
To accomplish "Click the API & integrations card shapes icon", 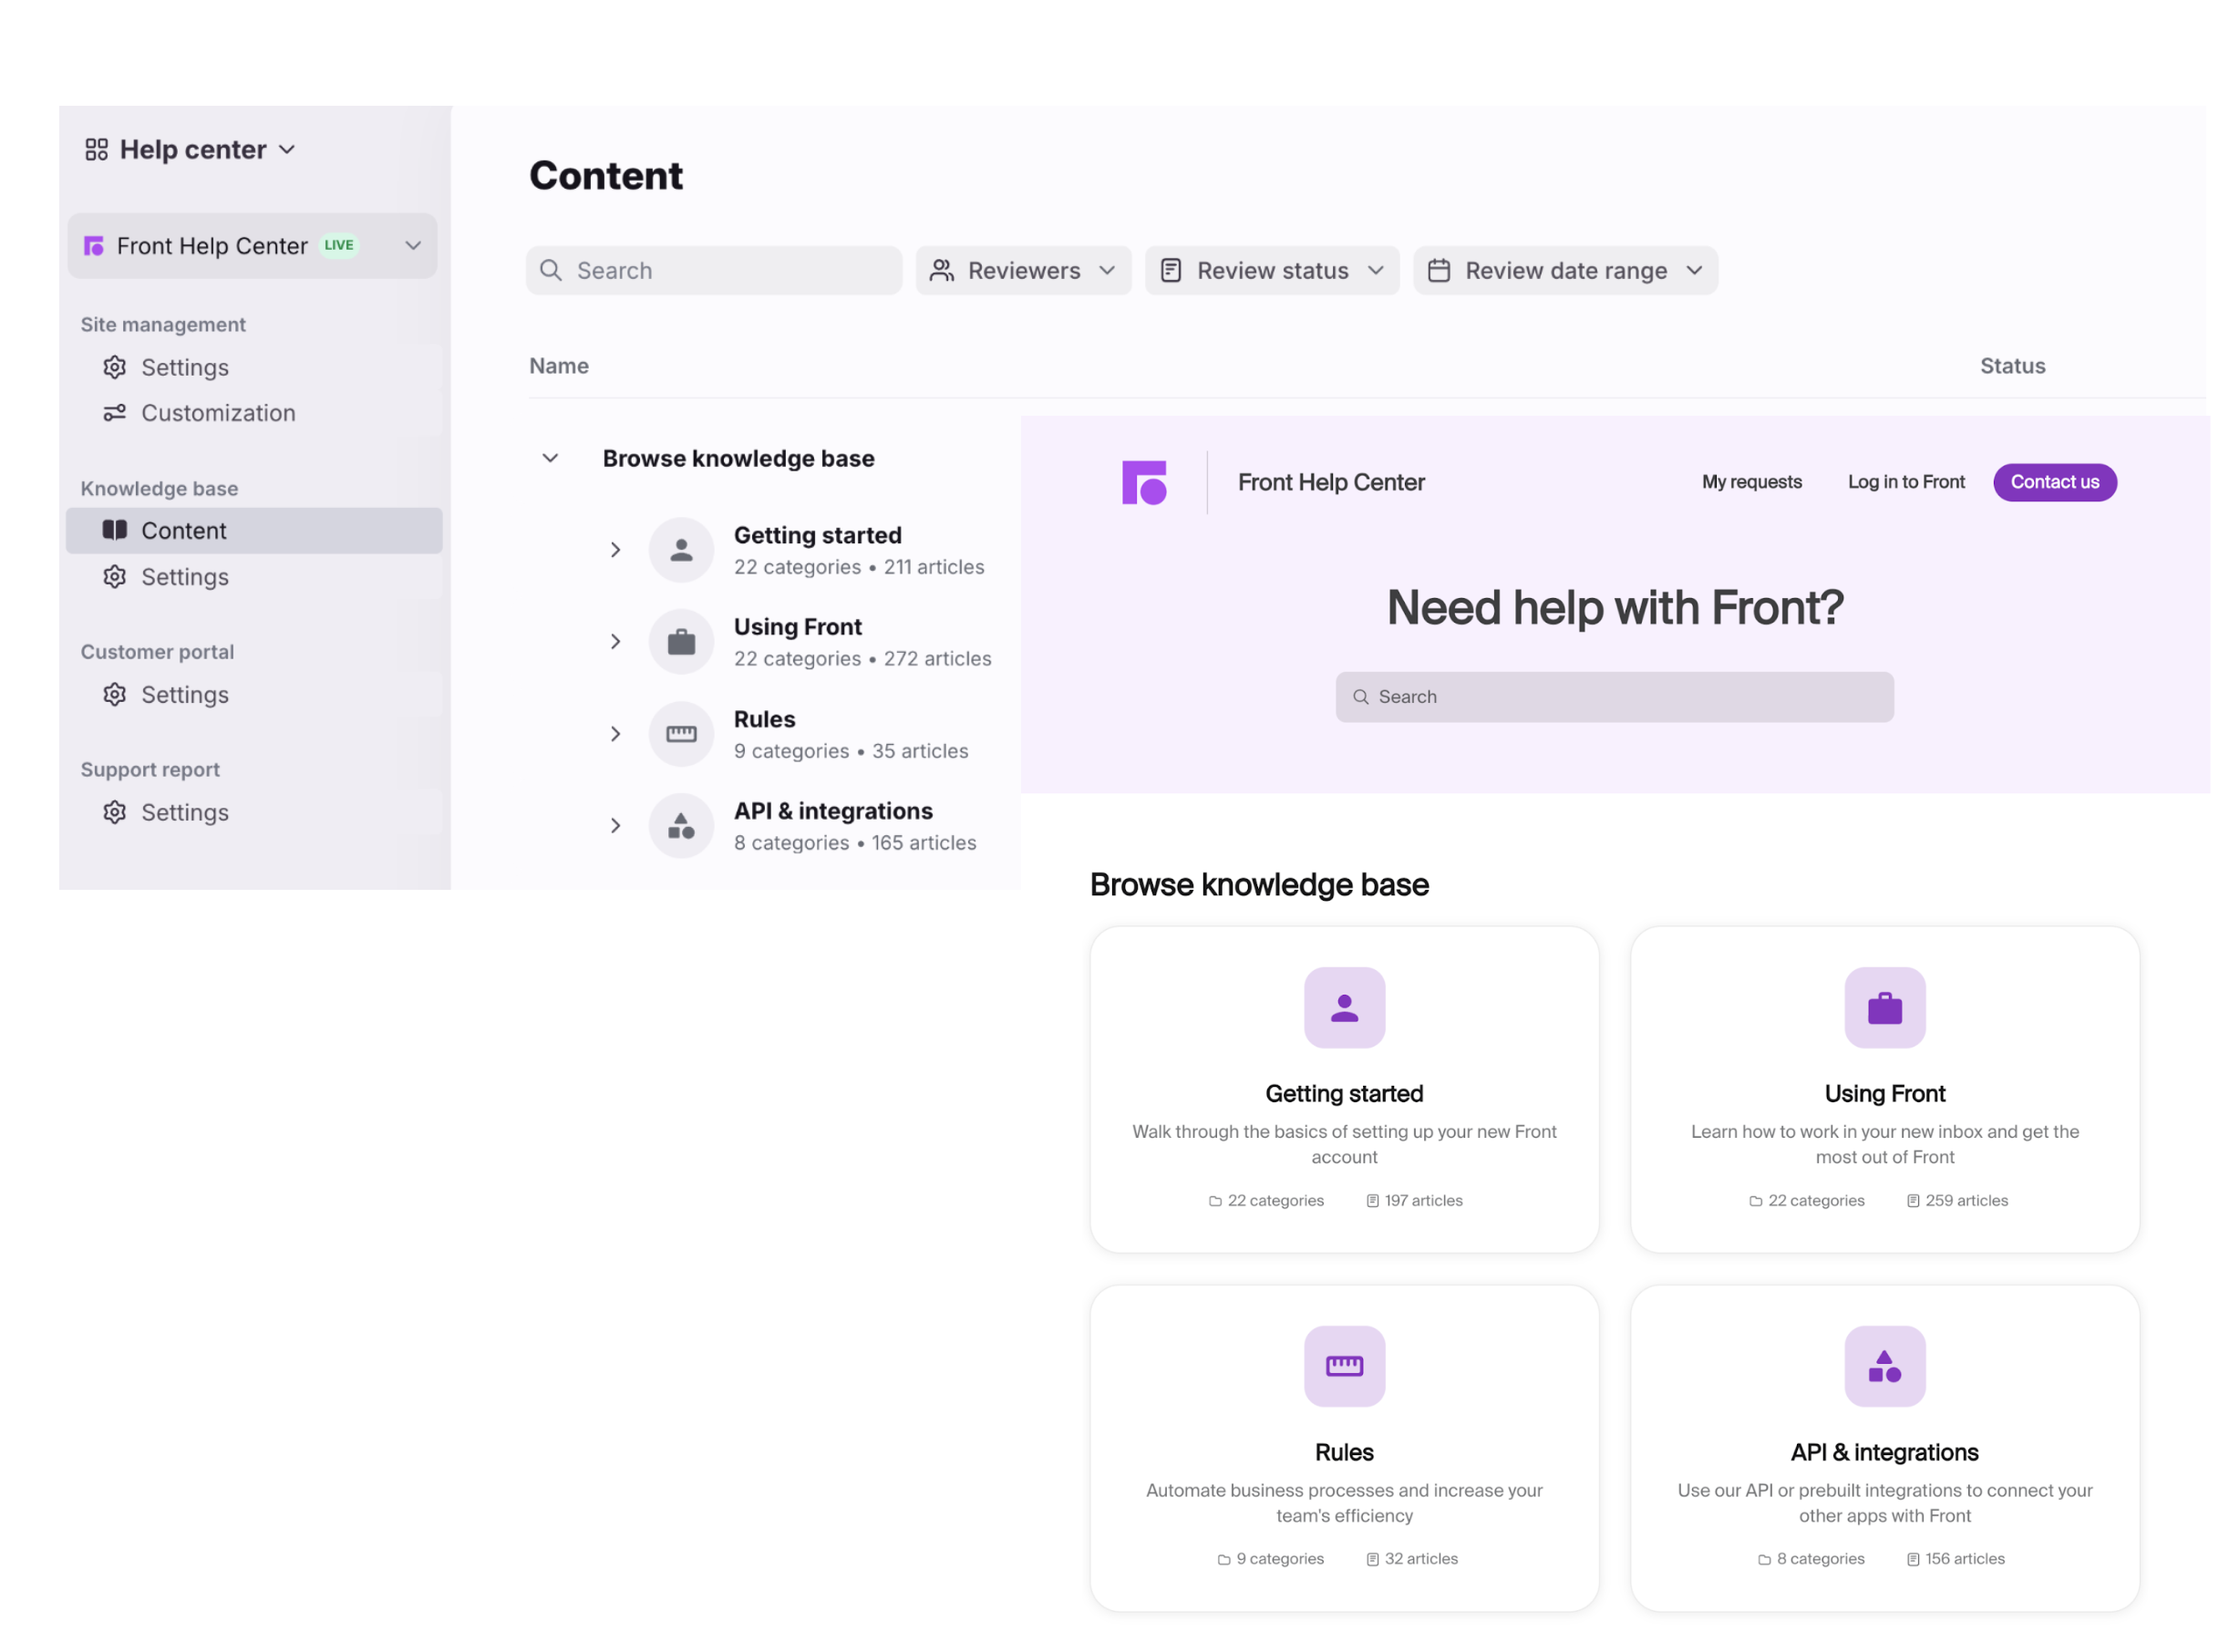I will click(1885, 1367).
